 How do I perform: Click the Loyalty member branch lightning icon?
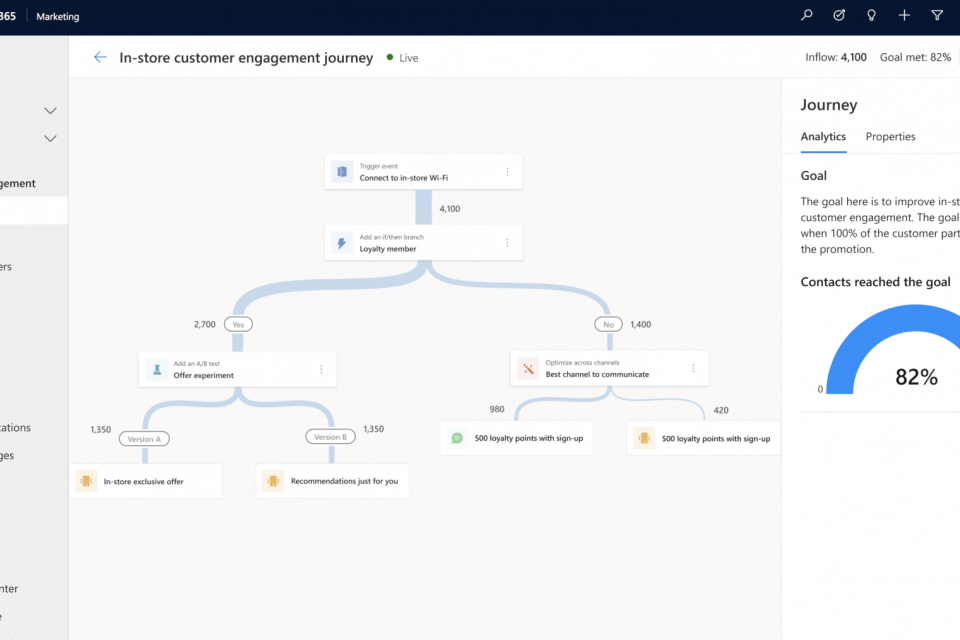click(x=341, y=243)
